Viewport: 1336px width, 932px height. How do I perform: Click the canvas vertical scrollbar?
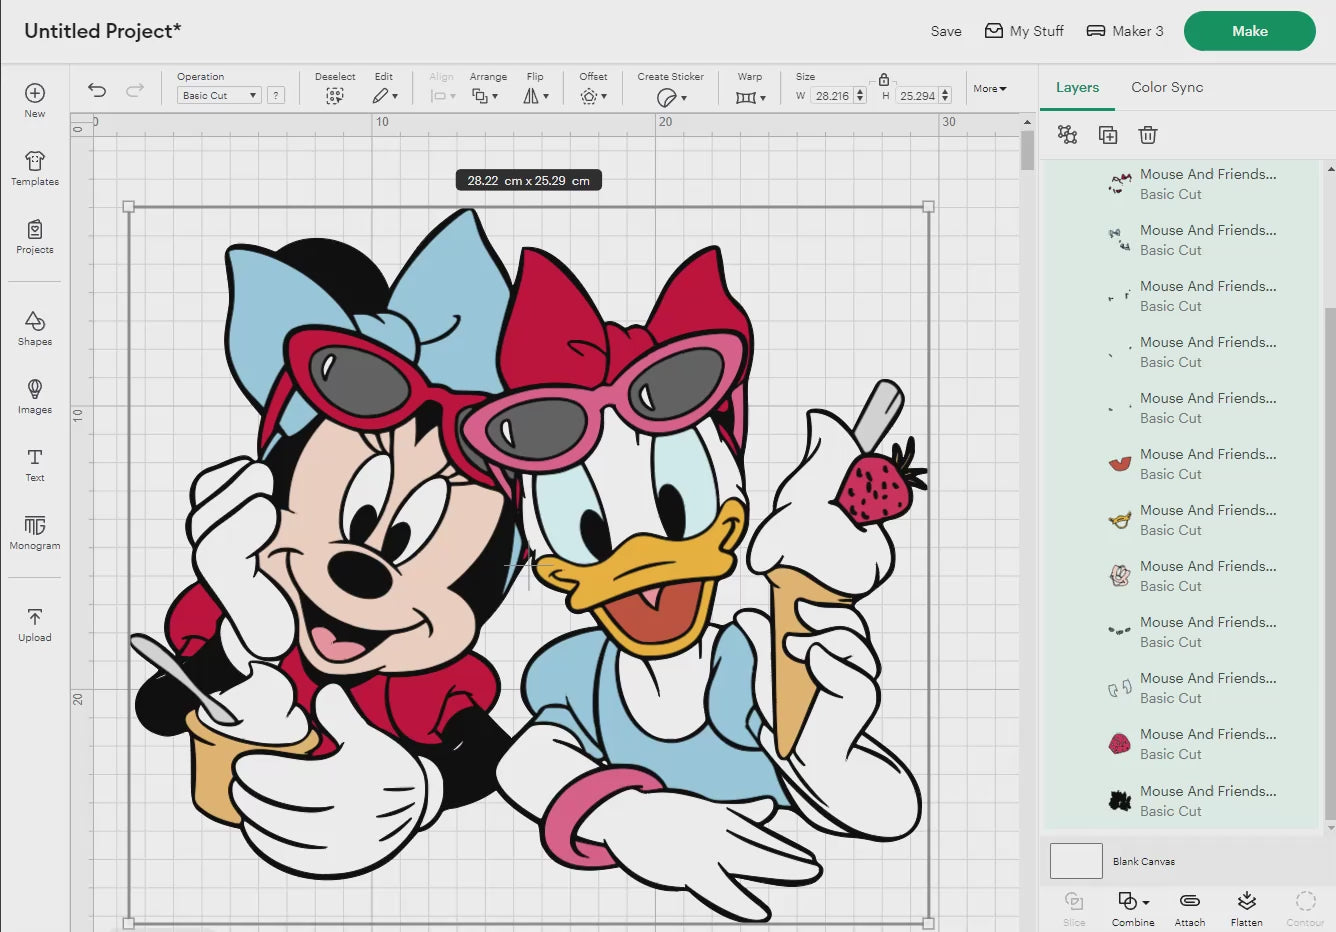1027,150
